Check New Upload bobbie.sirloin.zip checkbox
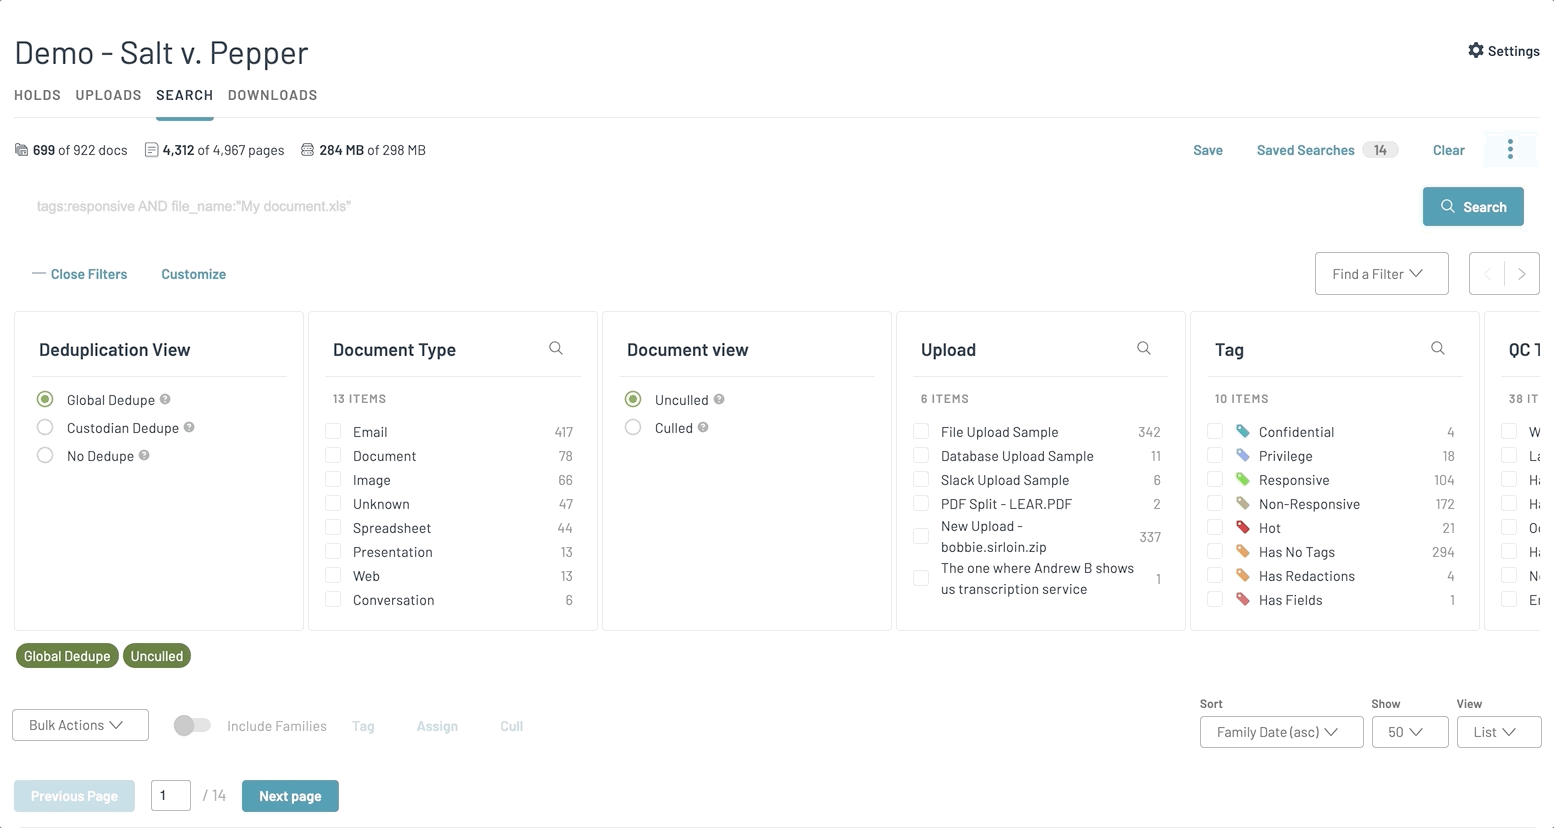Viewport: 1554px width, 828px height. (x=921, y=537)
